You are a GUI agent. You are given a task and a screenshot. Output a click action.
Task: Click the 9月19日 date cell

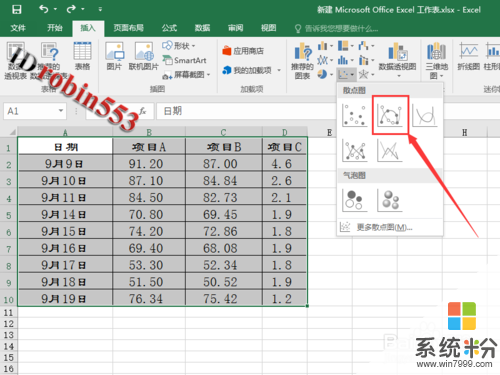pos(65,298)
